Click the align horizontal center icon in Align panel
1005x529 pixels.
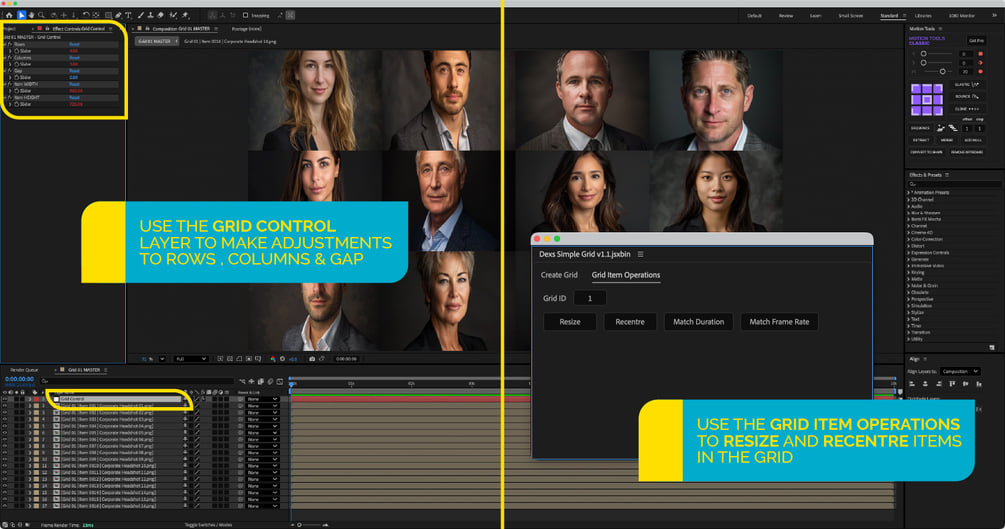coord(926,383)
